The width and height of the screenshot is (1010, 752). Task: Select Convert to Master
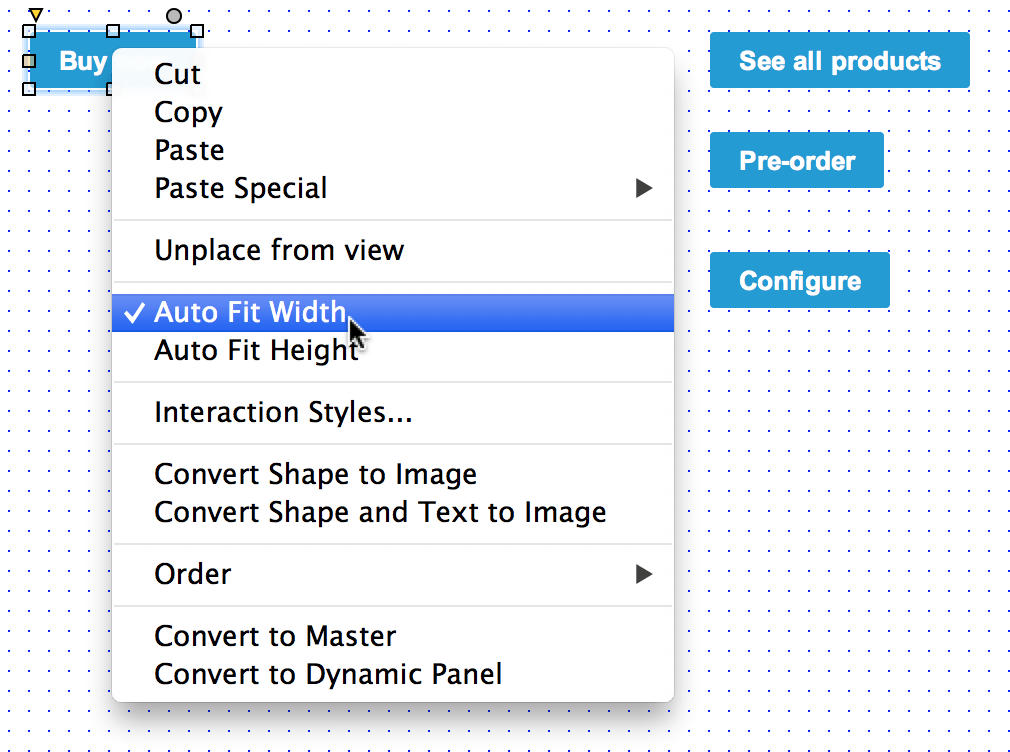(275, 636)
